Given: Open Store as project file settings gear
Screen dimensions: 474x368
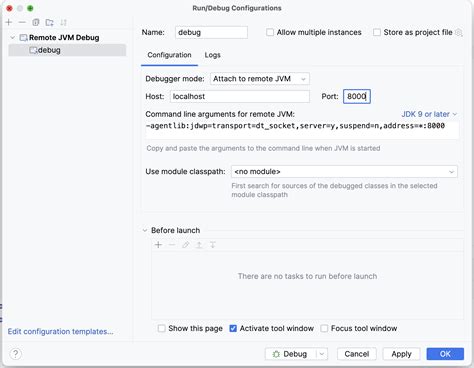Looking at the screenshot, I should (459, 32).
